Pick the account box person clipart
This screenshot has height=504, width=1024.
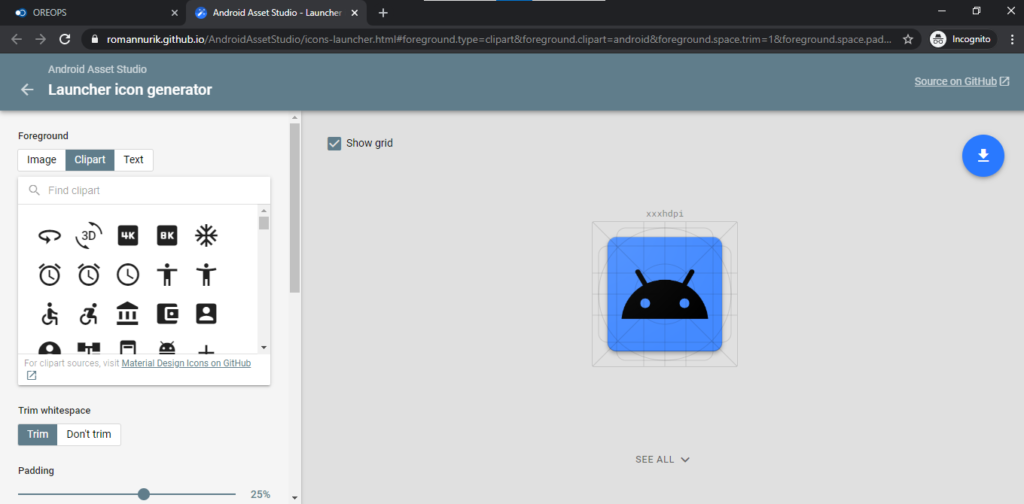click(x=206, y=314)
